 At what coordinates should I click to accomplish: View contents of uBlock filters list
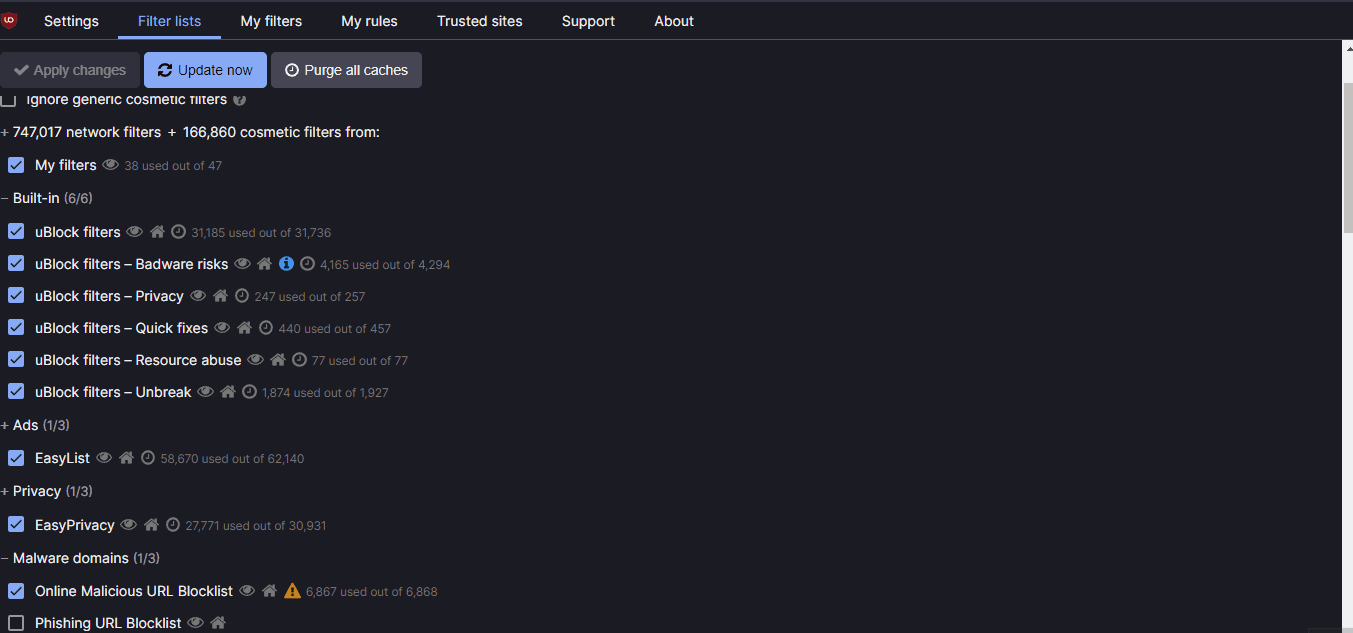tap(134, 231)
